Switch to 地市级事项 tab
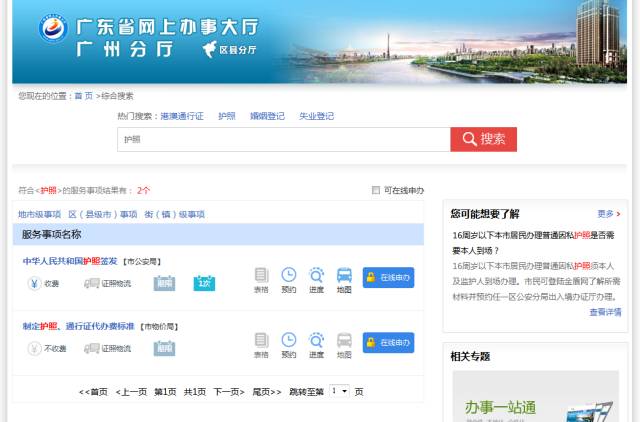Screen dimensions: 640x422 [x=39, y=214]
